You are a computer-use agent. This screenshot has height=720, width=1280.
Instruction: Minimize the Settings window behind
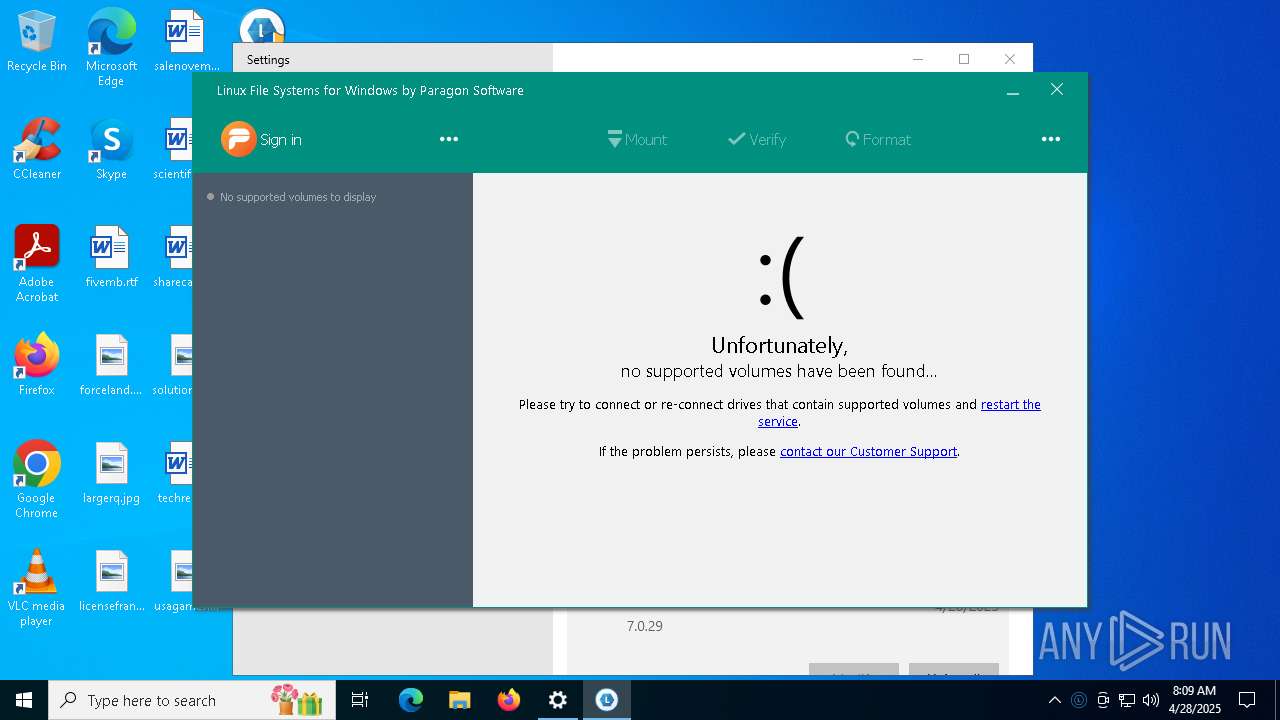(x=918, y=59)
